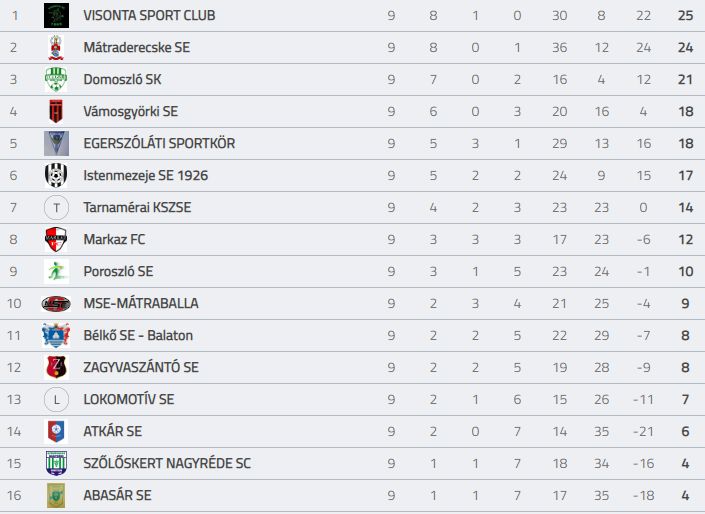Screen dimensions: 705x514
Task: Open the ATKÁR SE shield logo
Action: 56,431
